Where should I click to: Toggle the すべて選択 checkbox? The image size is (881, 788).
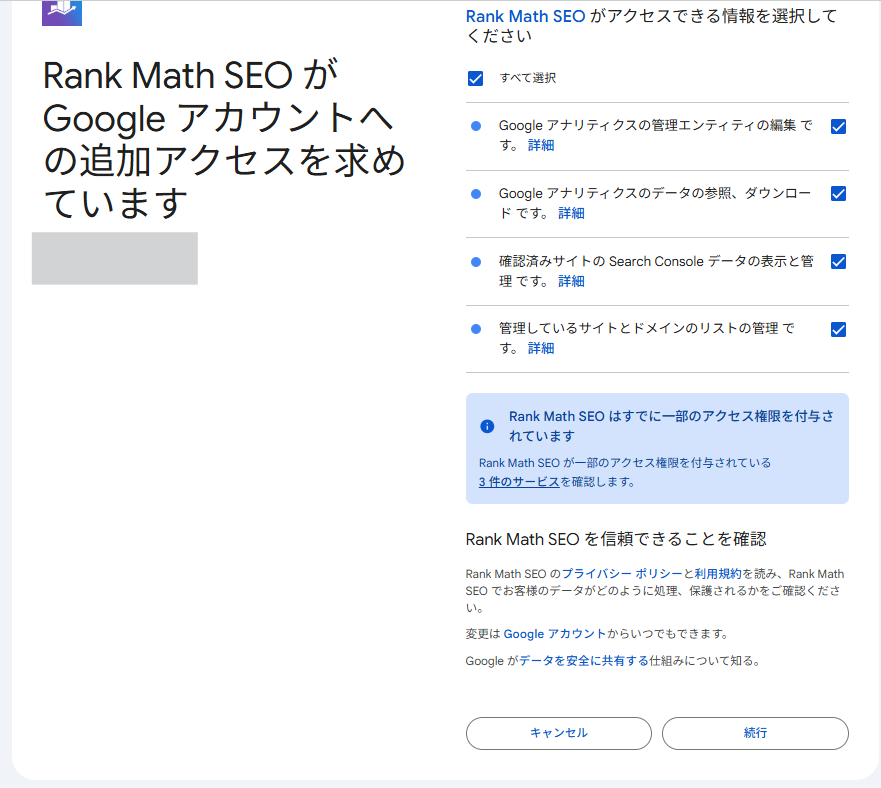(476, 78)
